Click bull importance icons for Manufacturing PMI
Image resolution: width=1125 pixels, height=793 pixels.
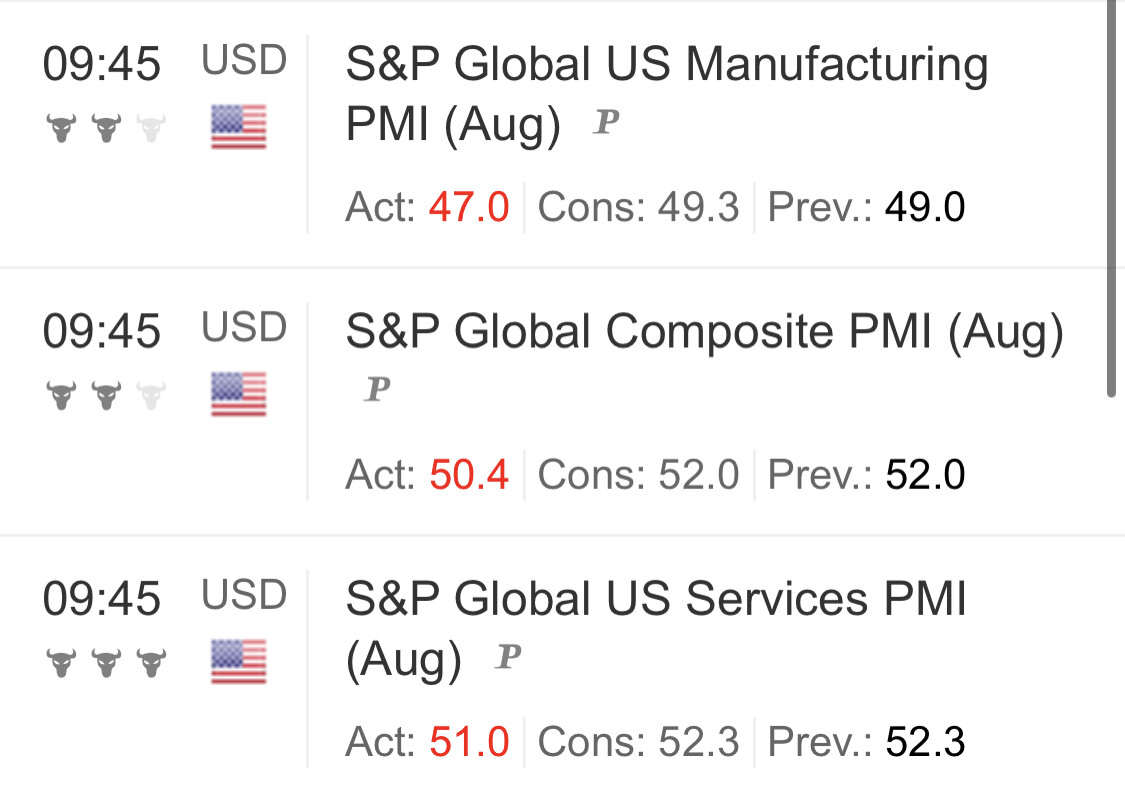[x=106, y=128]
